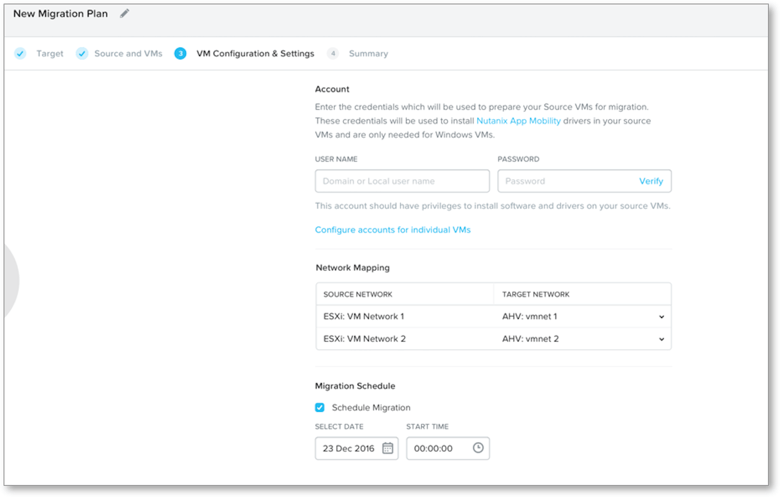Click the Target step checkmark icon
The image size is (780, 497).
click(20, 54)
